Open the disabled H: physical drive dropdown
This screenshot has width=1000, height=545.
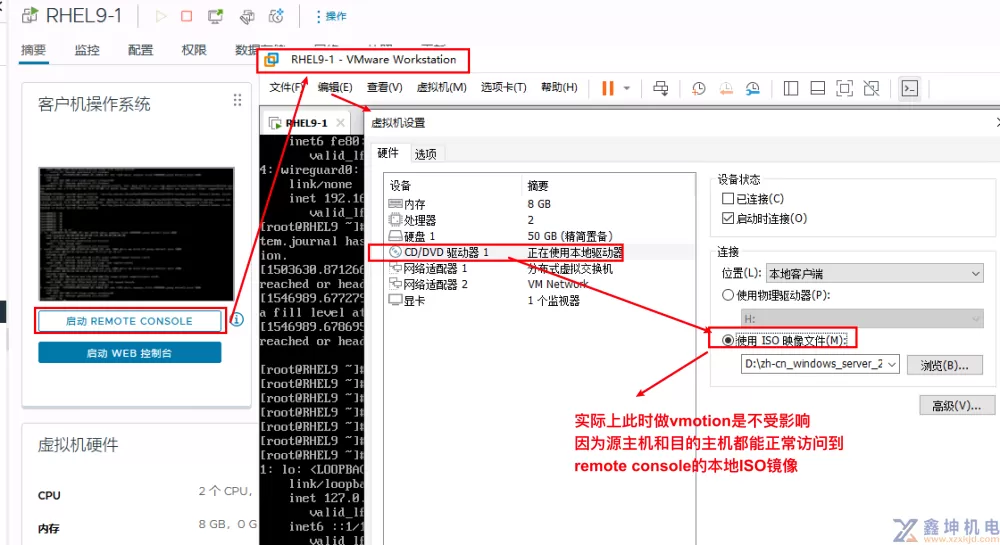[x=862, y=318]
